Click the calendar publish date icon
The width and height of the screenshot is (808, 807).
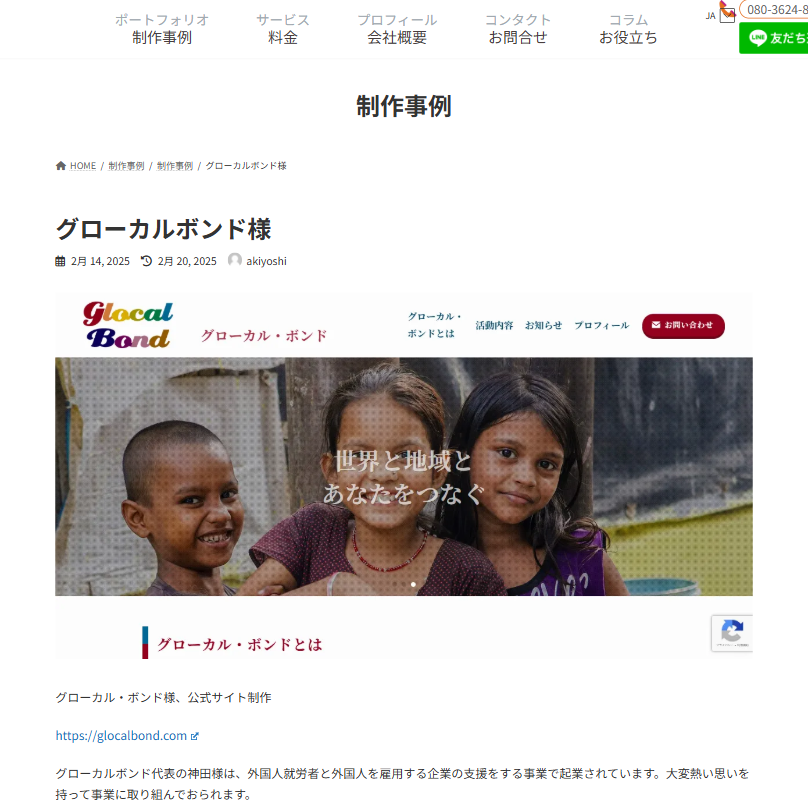click(60, 261)
